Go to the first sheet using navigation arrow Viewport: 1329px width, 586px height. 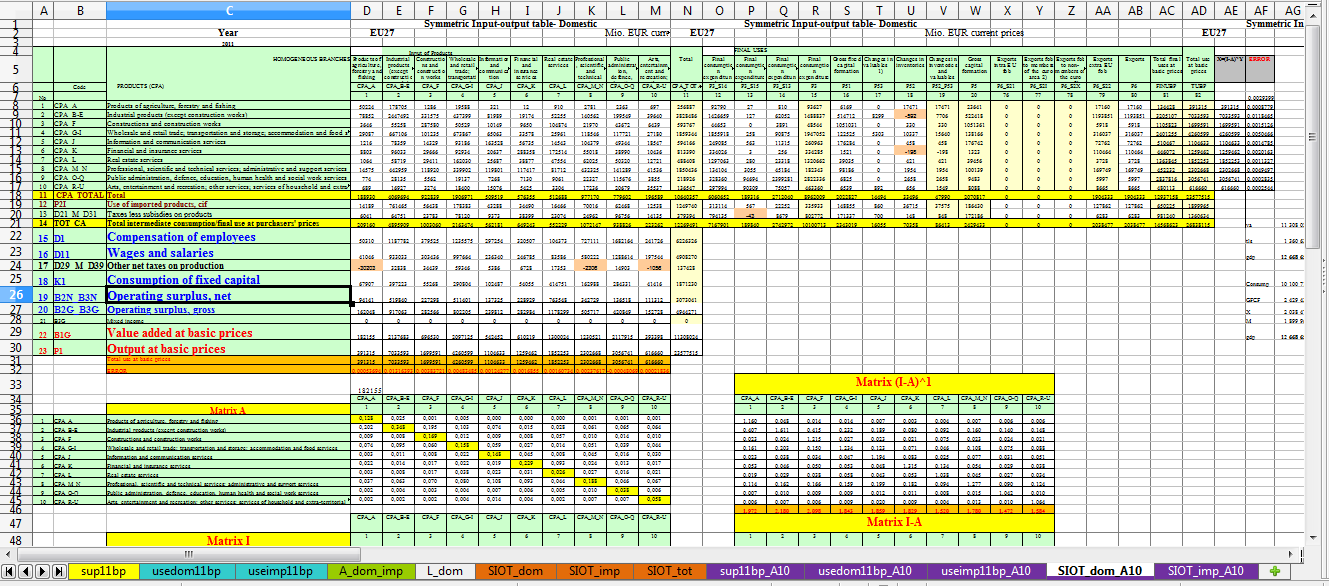(x=11, y=571)
